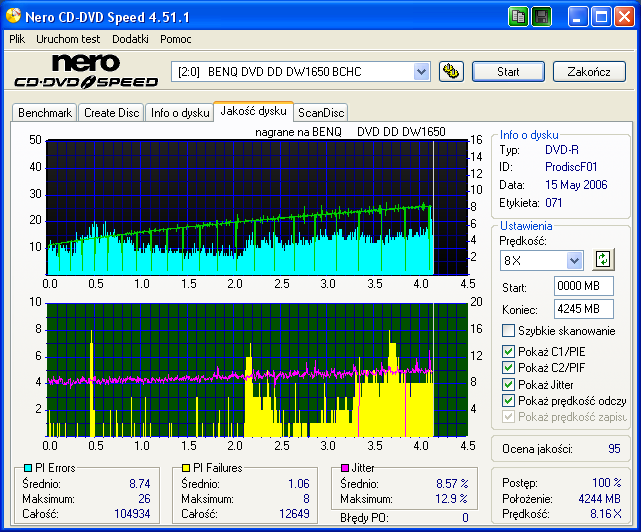Close the Nero CD-DVD Speed window

pos(625,17)
